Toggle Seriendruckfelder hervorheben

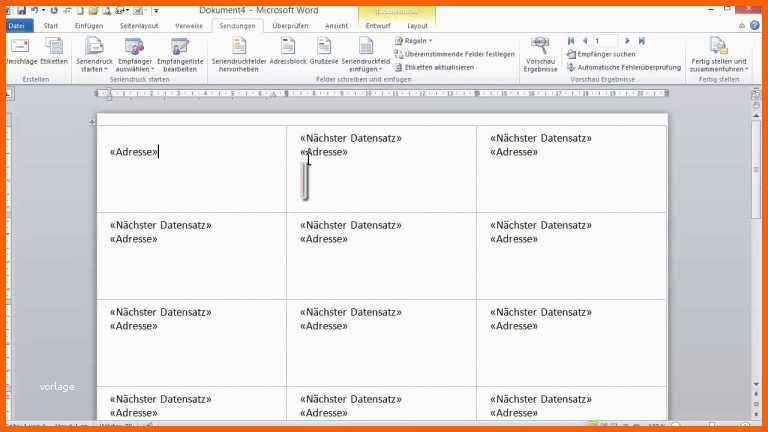239,55
